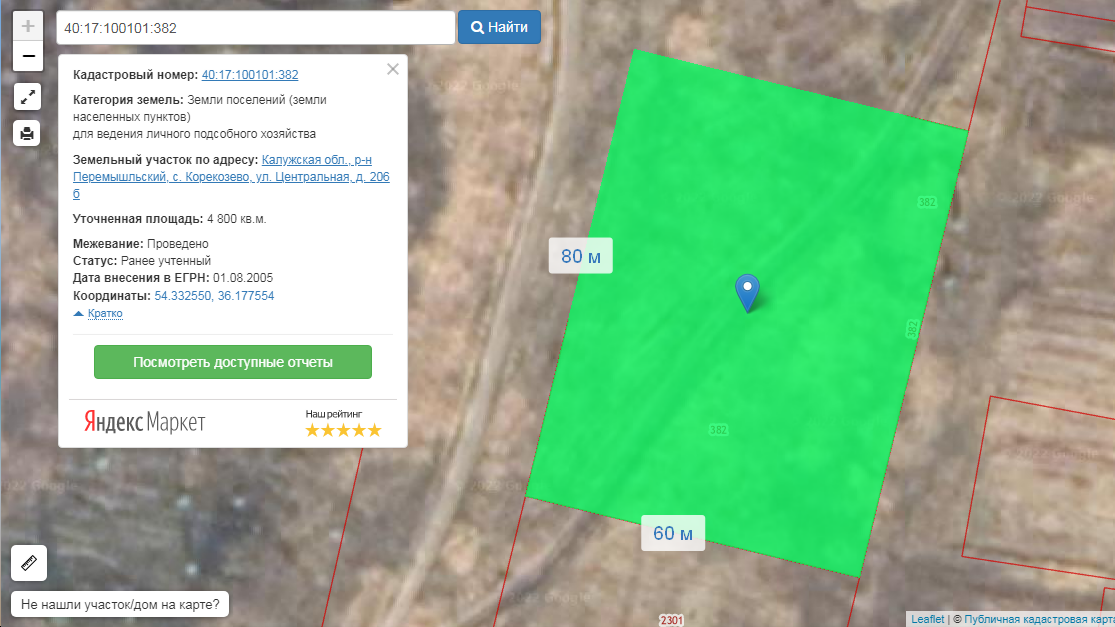1115x627 pixels.
Task: Activate the ruler measurement tool
Action: tap(28, 563)
